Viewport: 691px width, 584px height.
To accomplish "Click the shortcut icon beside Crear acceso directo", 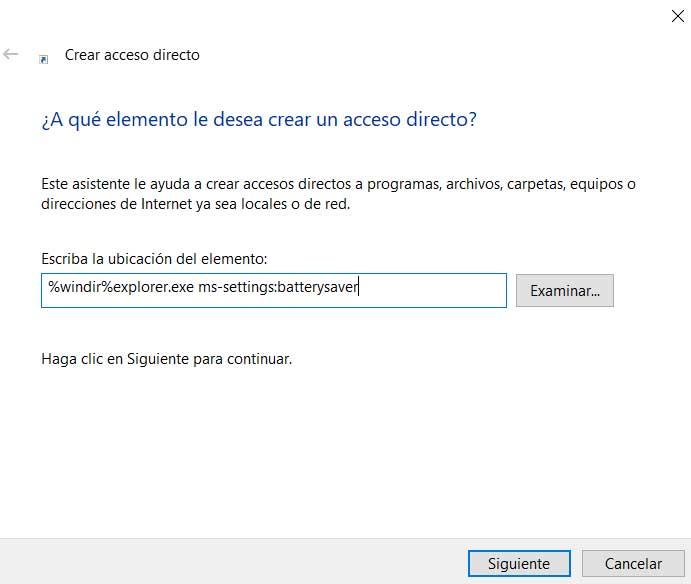I will [43, 59].
